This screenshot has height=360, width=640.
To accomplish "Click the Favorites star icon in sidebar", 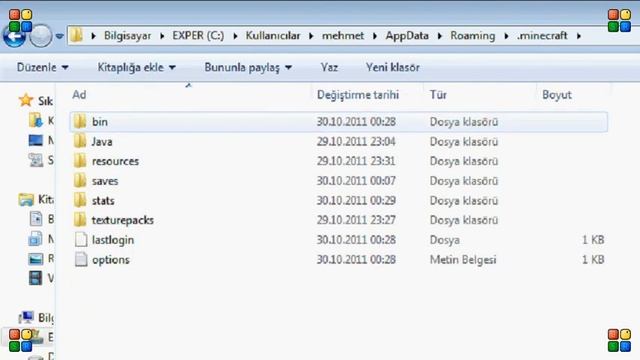I will point(26,100).
